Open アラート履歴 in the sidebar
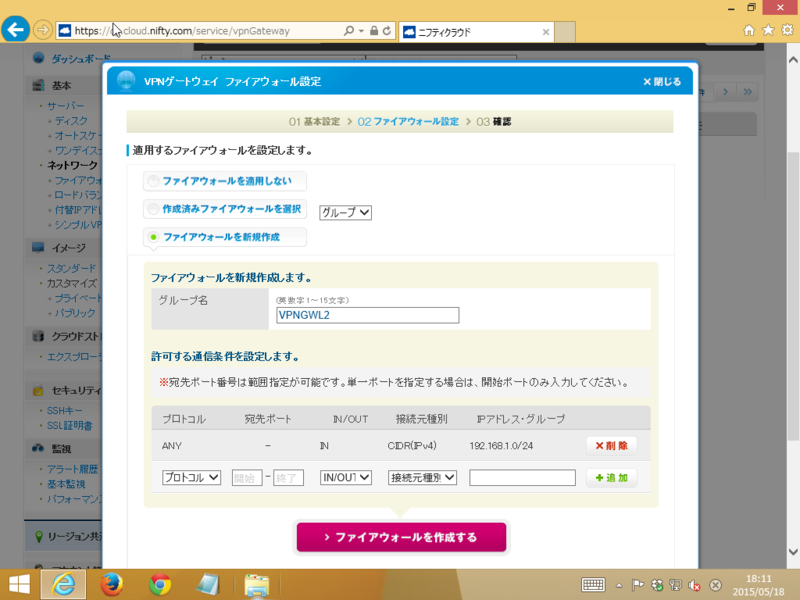The height and width of the screenshot is (600, 800). click(72, 469)
